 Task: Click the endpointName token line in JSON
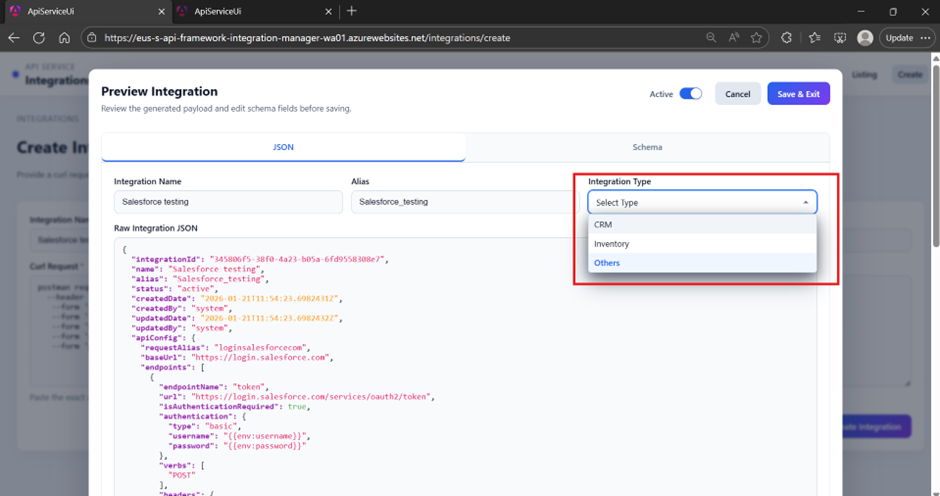pos(216,387)
